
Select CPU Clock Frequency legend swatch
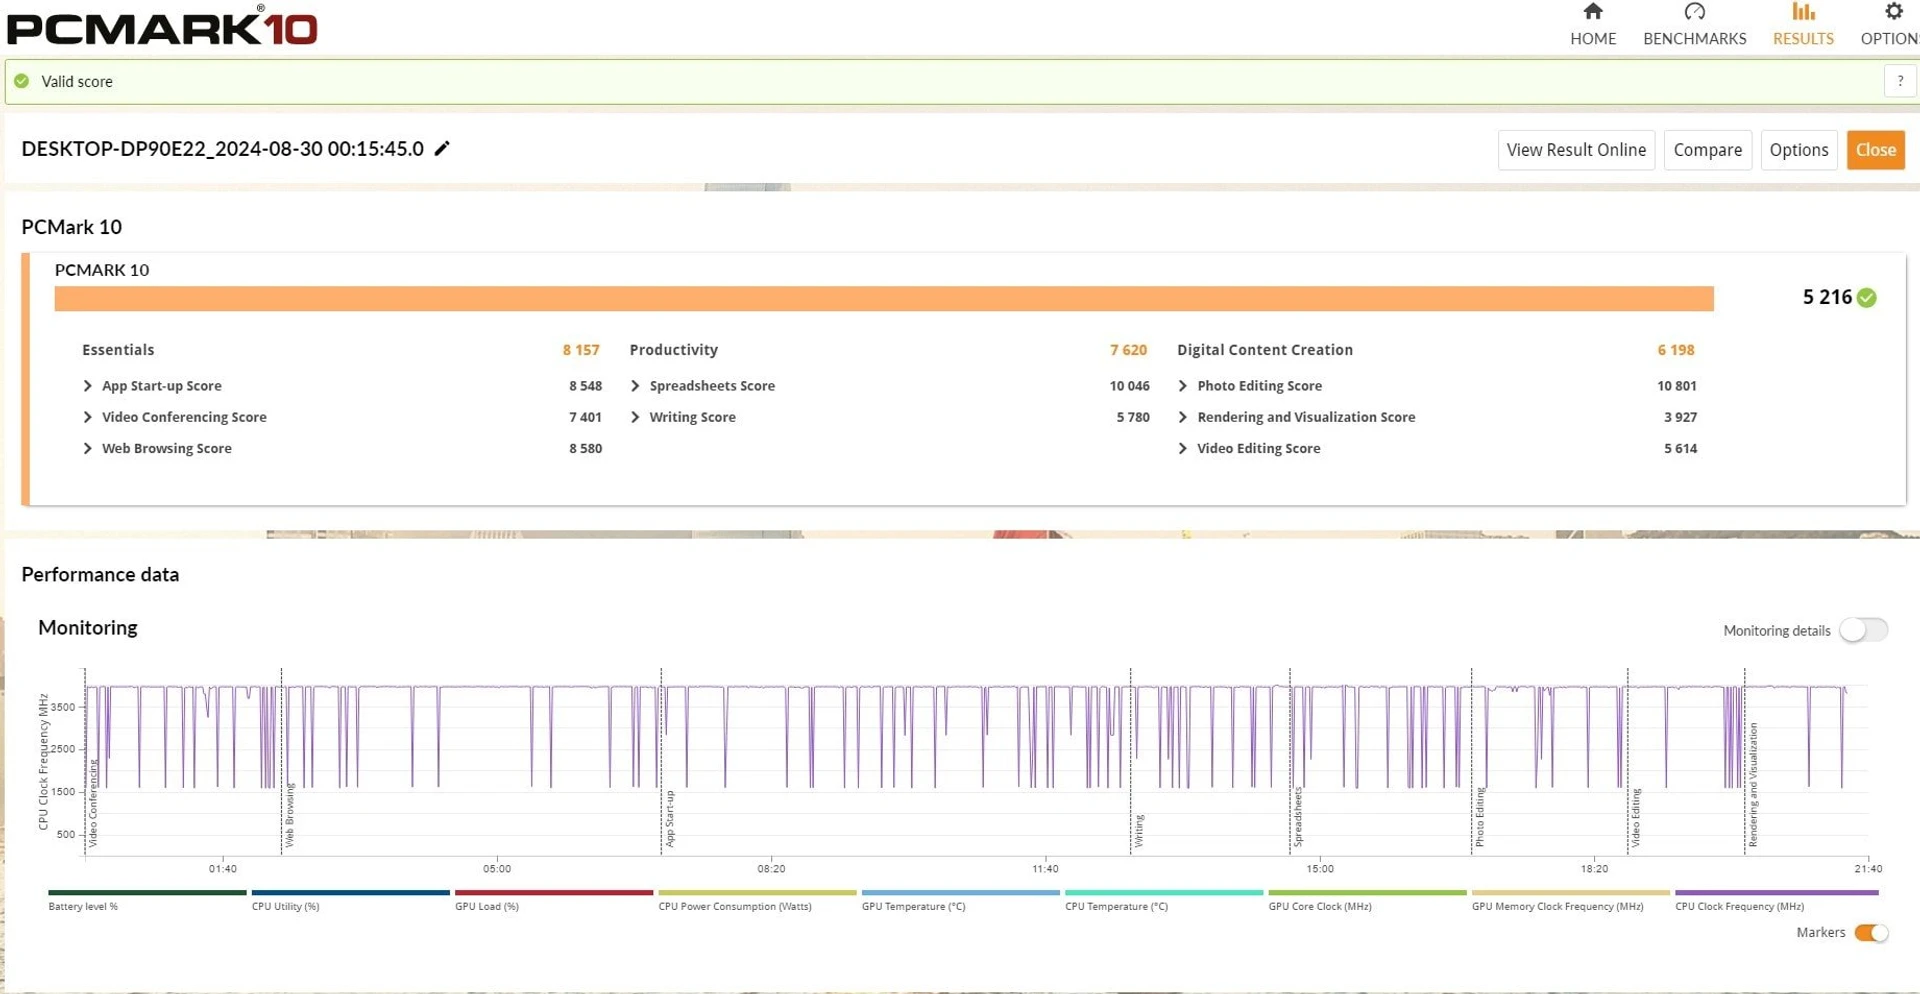(1777, 893)
